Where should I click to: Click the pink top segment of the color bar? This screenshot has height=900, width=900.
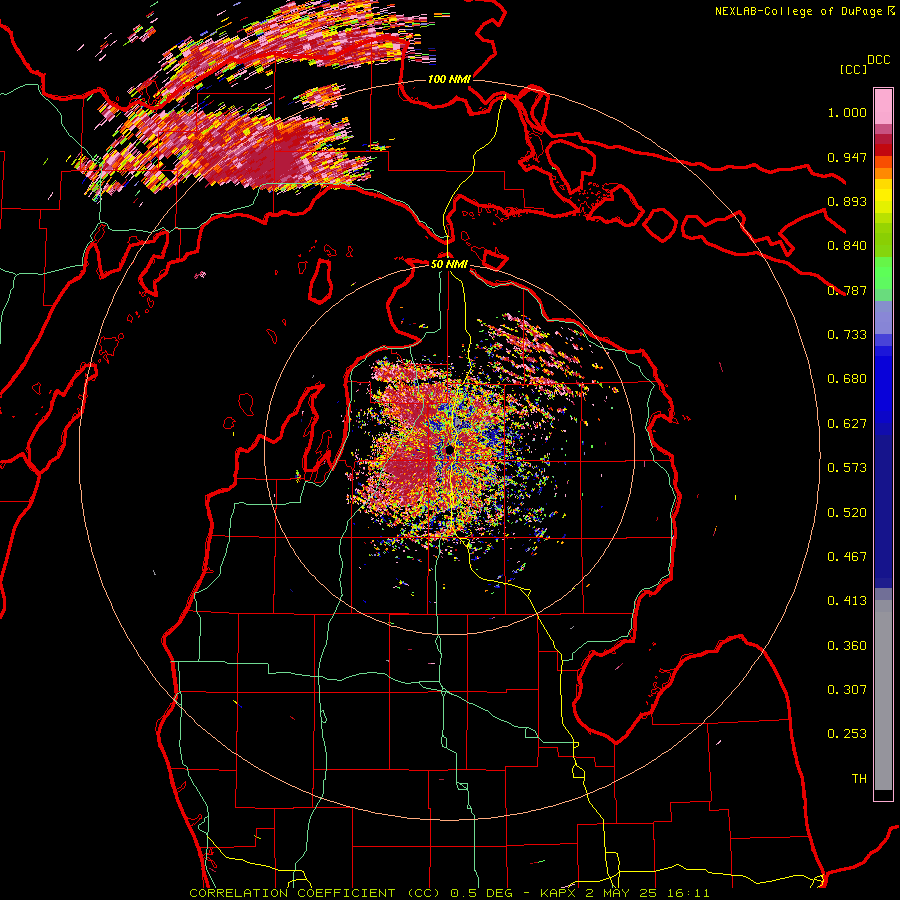pos(883,106)
